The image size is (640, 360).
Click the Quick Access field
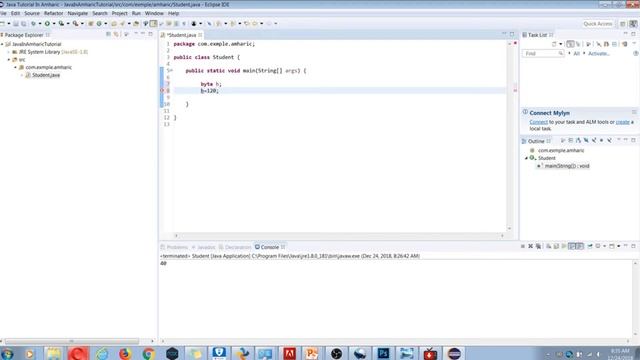598,24
